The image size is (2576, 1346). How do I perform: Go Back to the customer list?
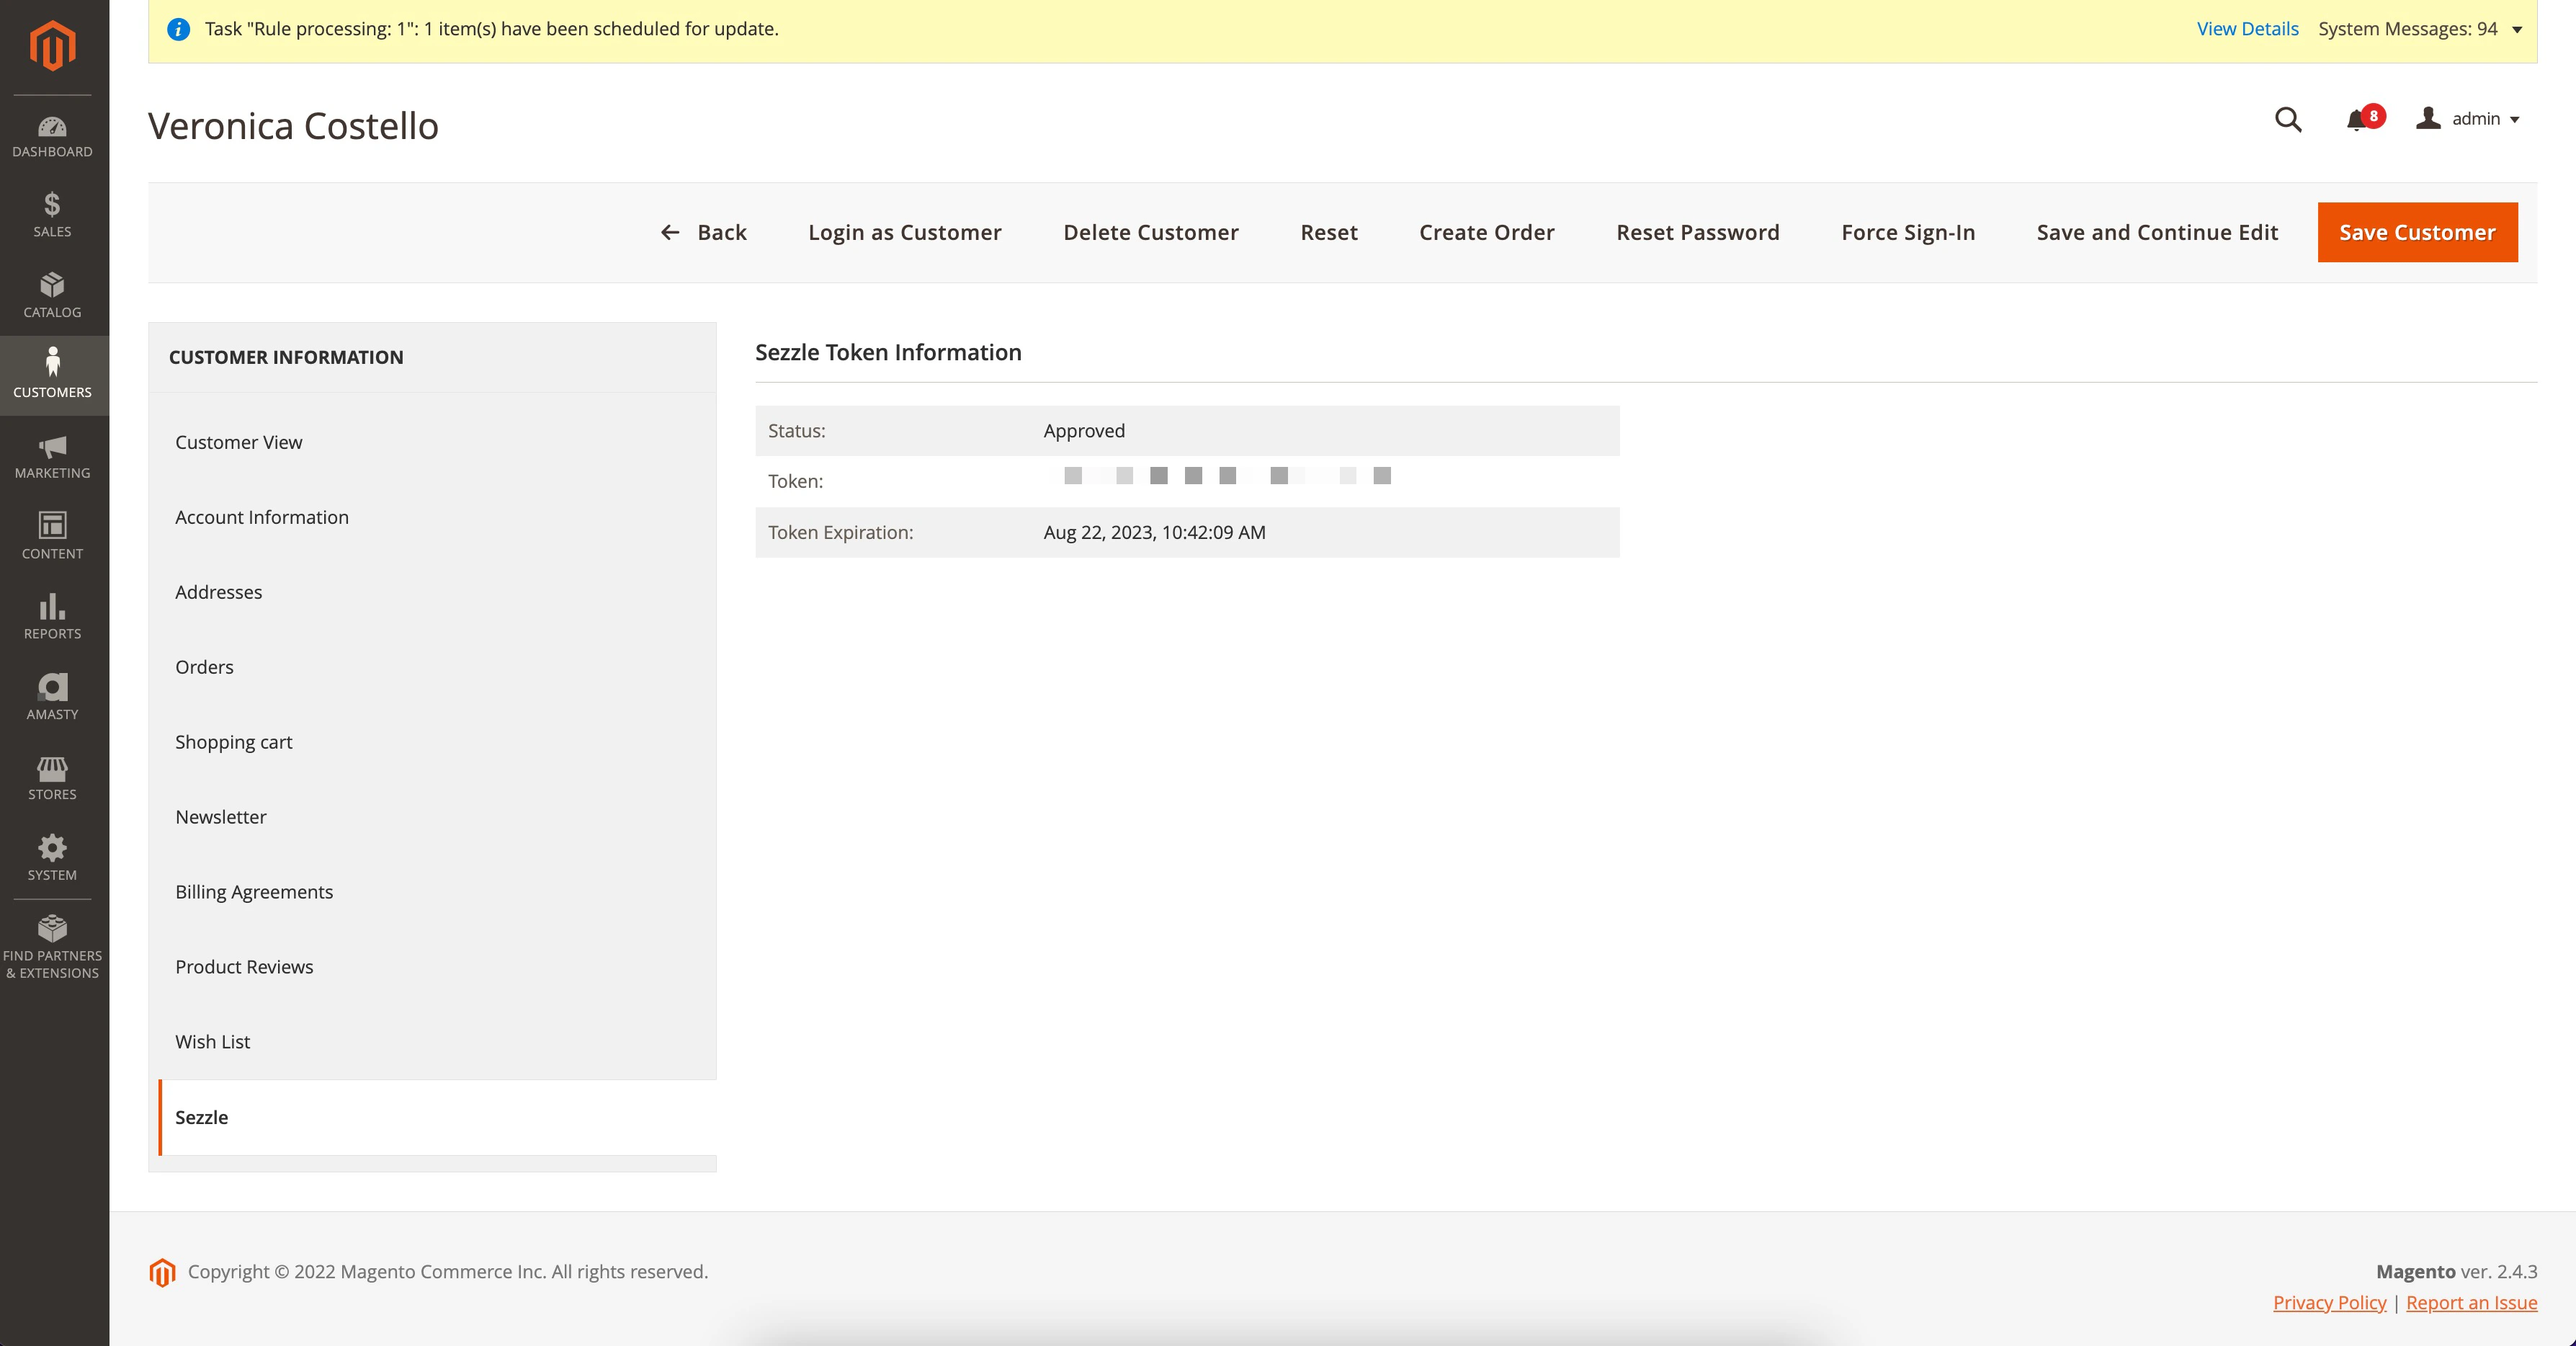[703, 232]
